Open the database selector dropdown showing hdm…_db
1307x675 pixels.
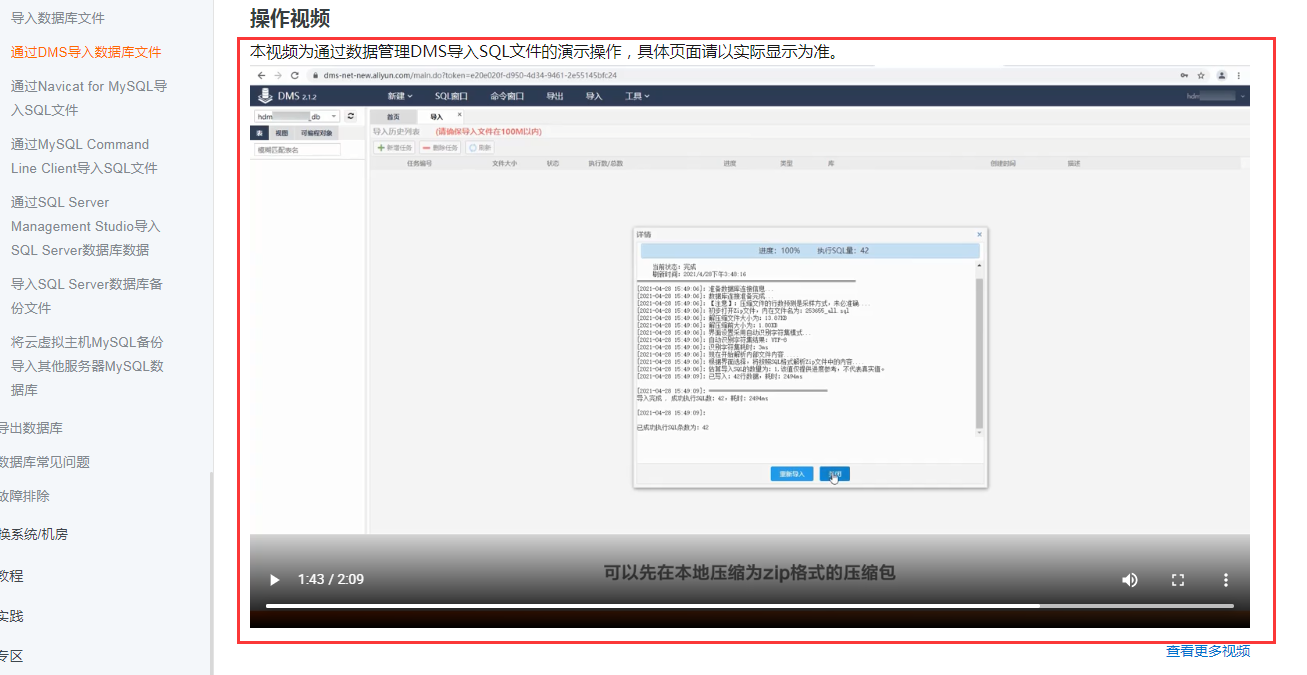point(298,116)
